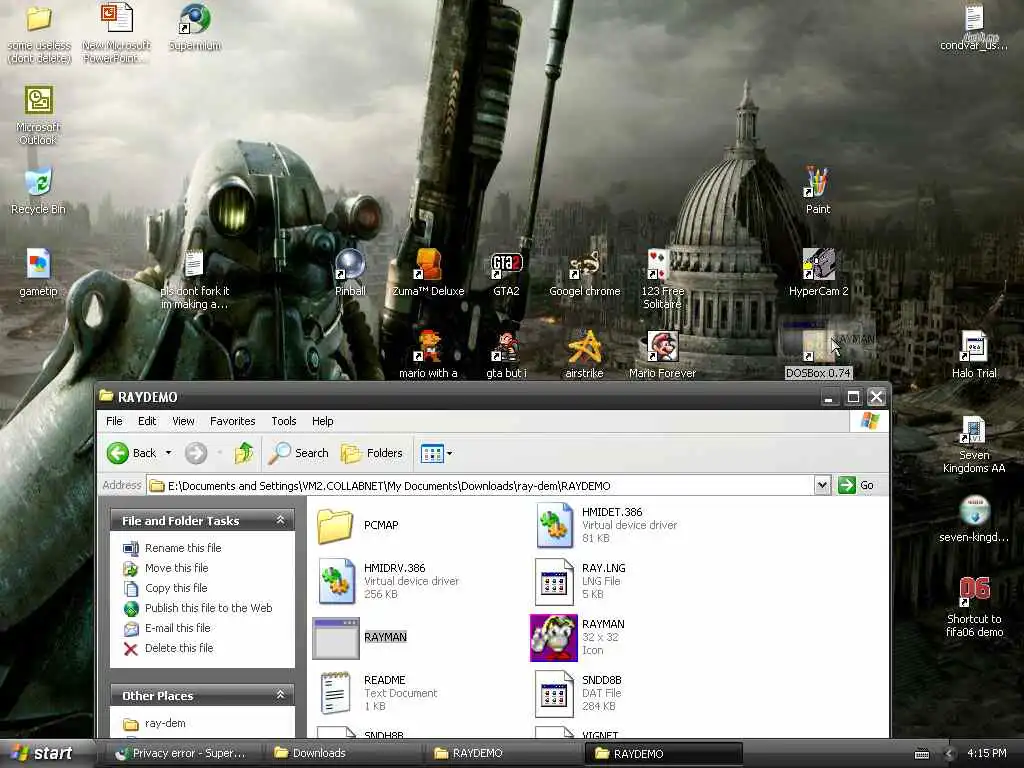The width and height of the screenshot is (1024, 768).
Task: Open the Help menu
Action: pyautogui.click(x=323, y=421)
